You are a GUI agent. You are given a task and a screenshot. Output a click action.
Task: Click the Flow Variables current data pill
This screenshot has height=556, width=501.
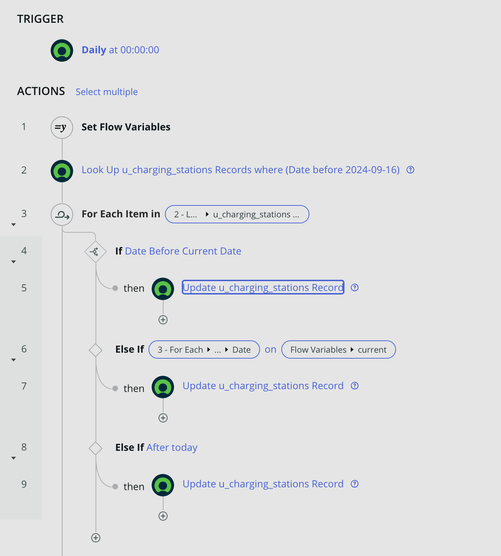tap(338, 350)
